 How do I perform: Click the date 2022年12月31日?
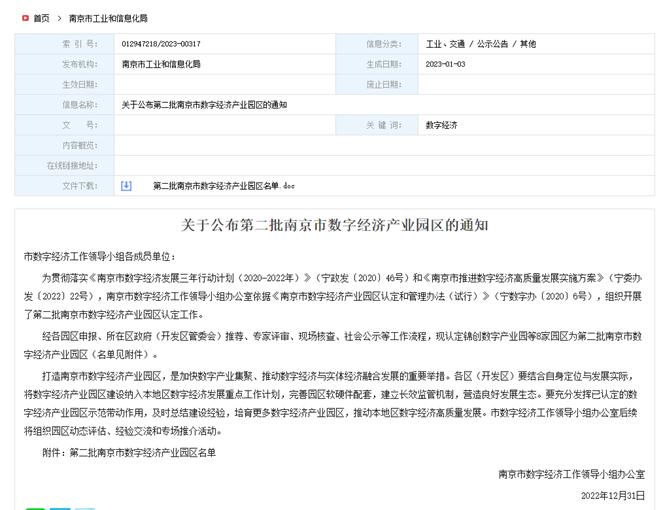click(x=613, y=496)
